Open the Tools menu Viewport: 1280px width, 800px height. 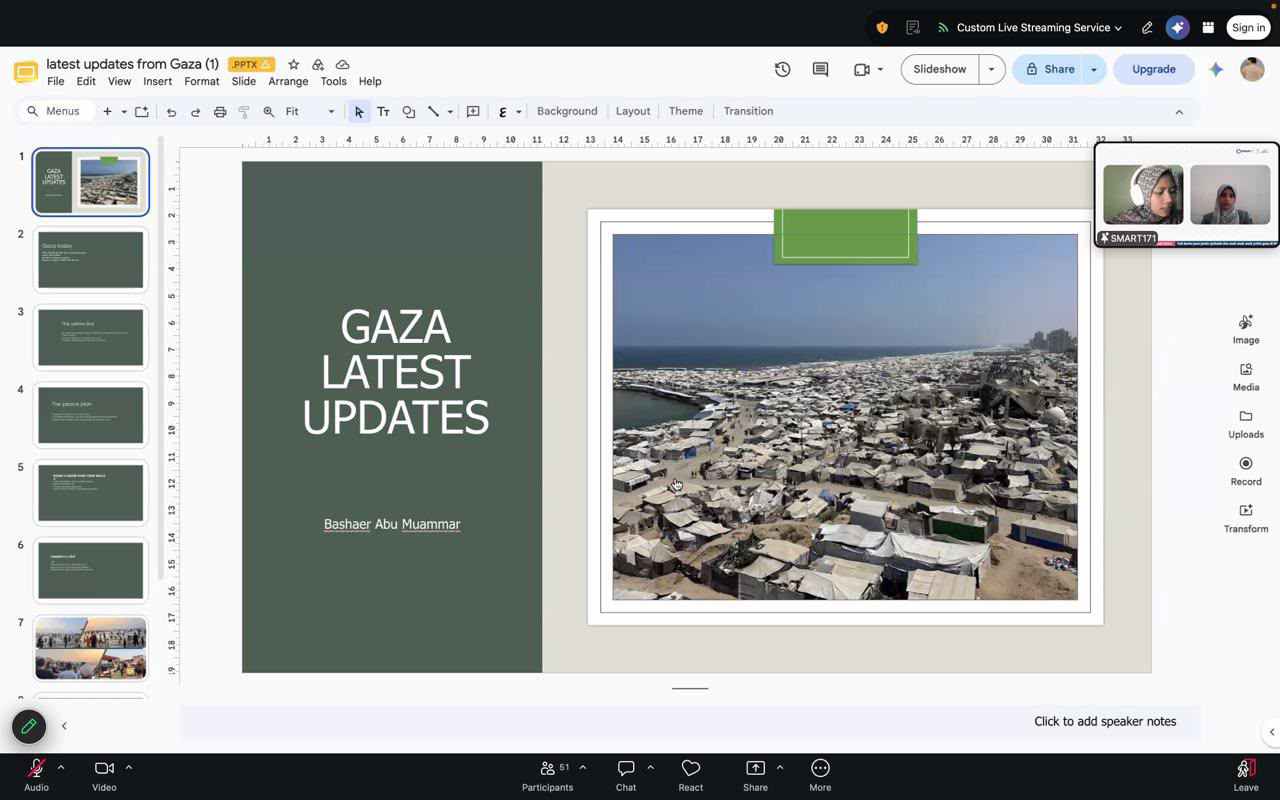coord(333,82)
